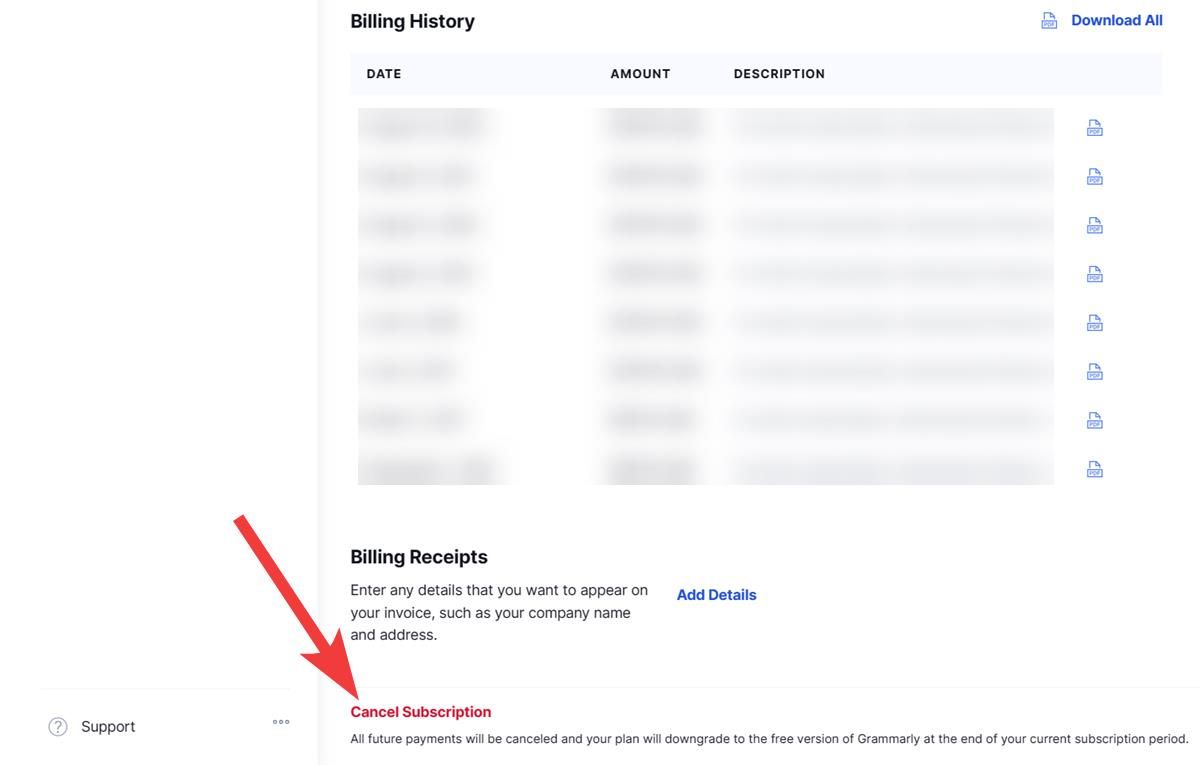Select the Support menu item
This screenshot has width=1200, height=765.
107,726
